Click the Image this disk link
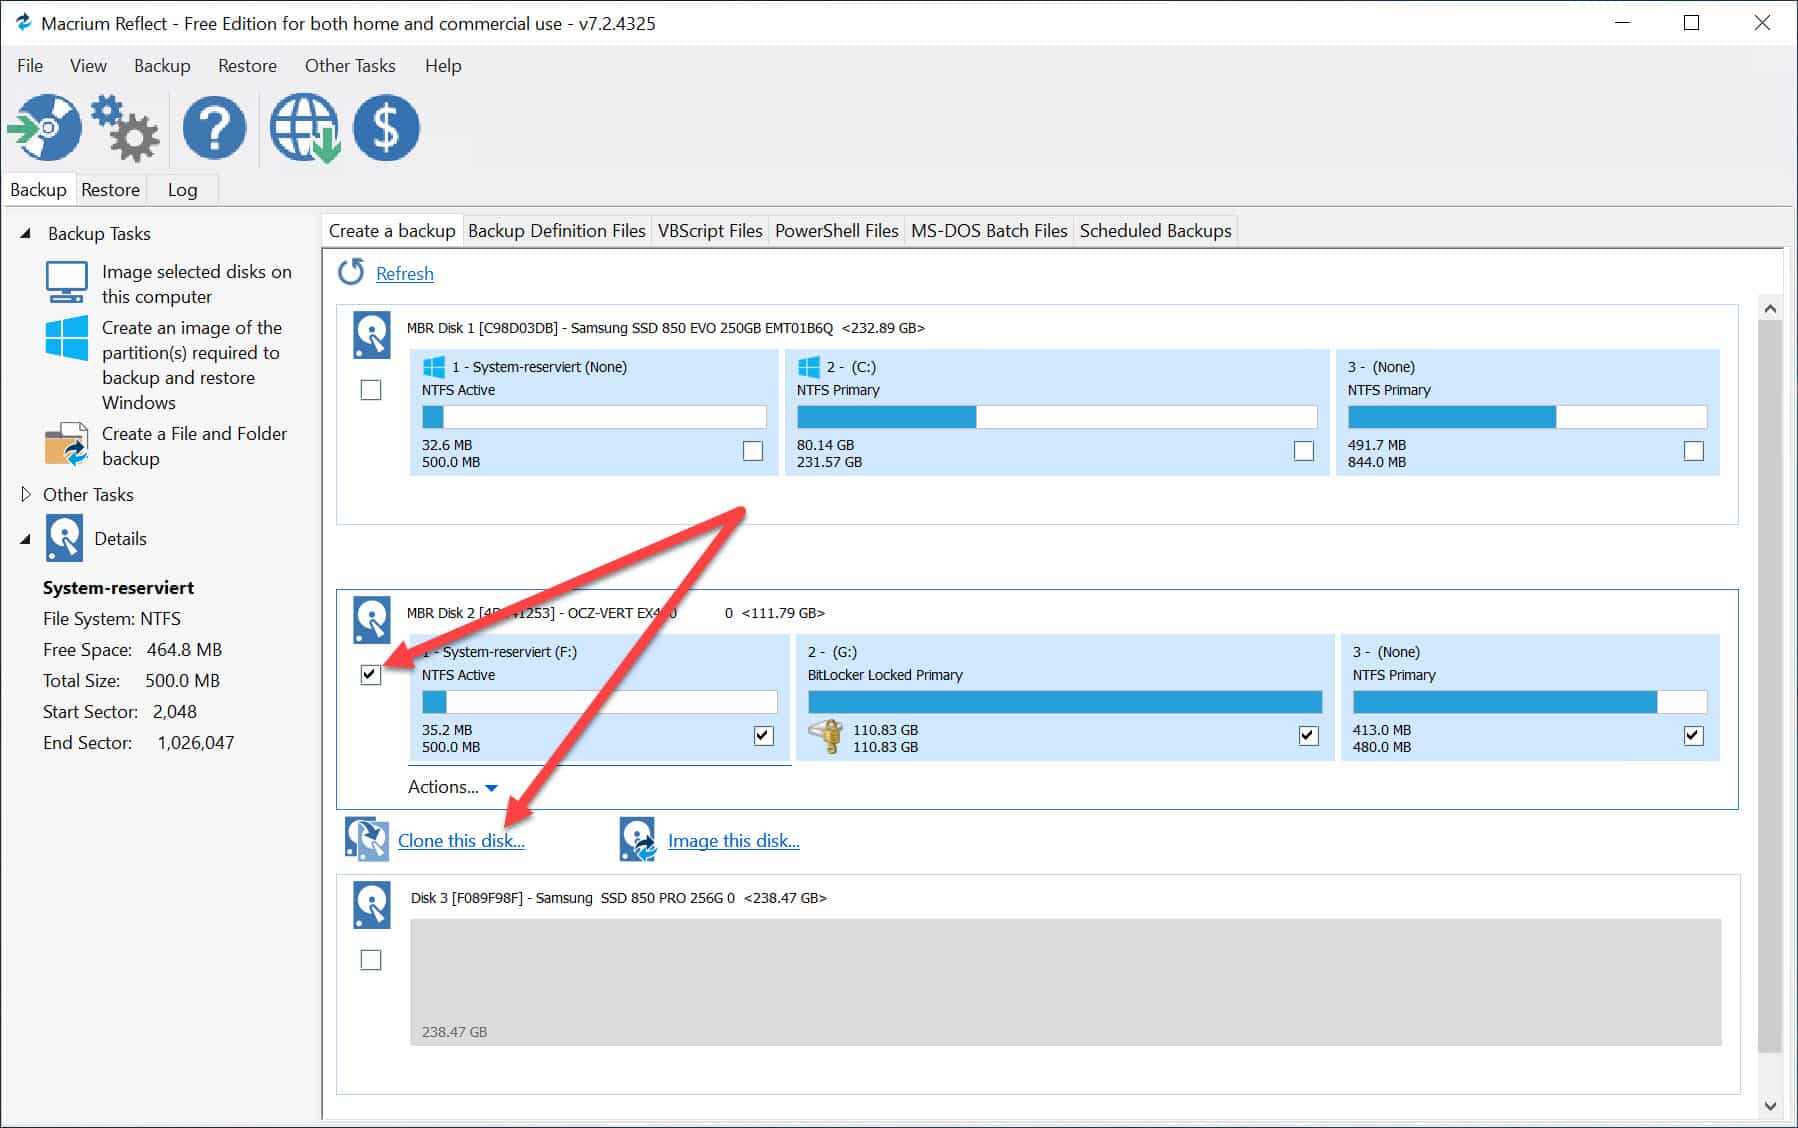Screen dimensions: 1798x1128 (734, 841)
